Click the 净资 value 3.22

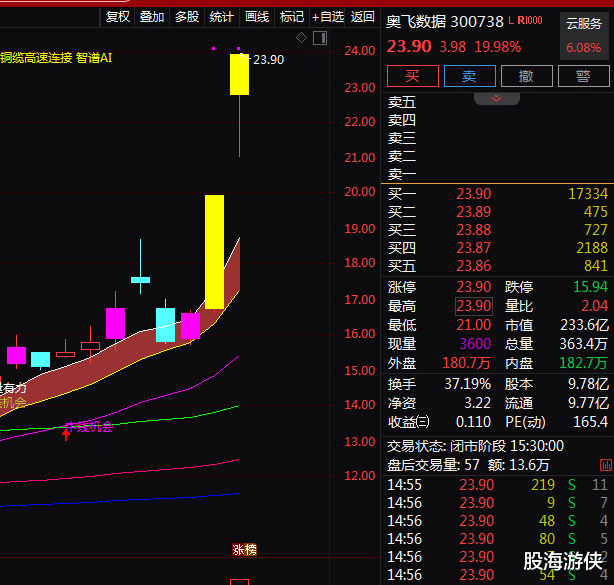477,403
